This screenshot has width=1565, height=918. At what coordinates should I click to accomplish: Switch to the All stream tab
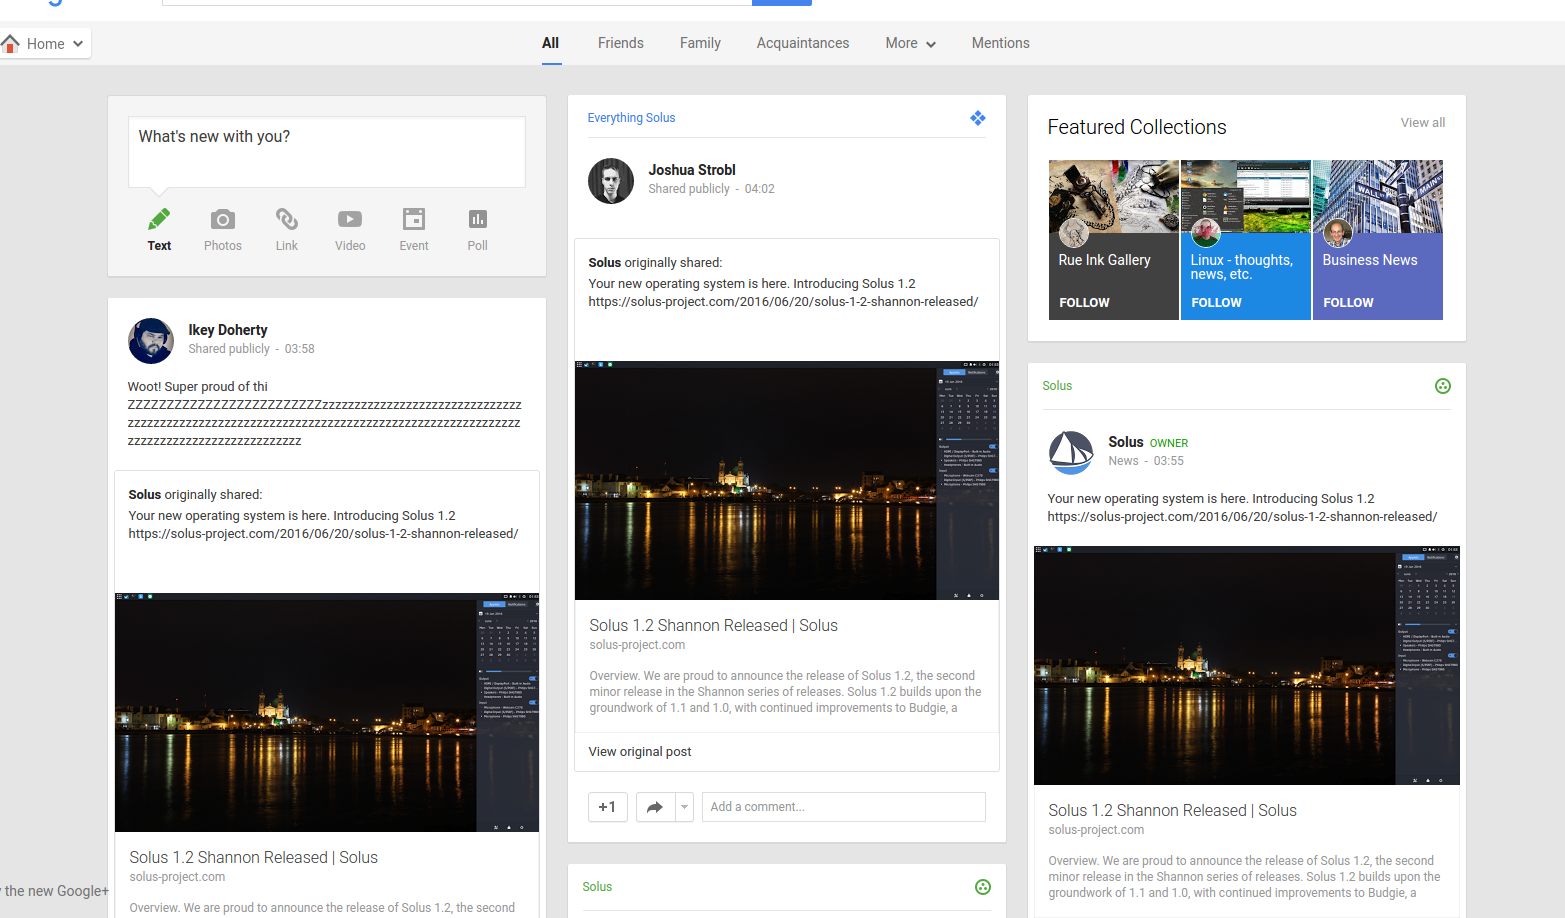click(551, 43)
